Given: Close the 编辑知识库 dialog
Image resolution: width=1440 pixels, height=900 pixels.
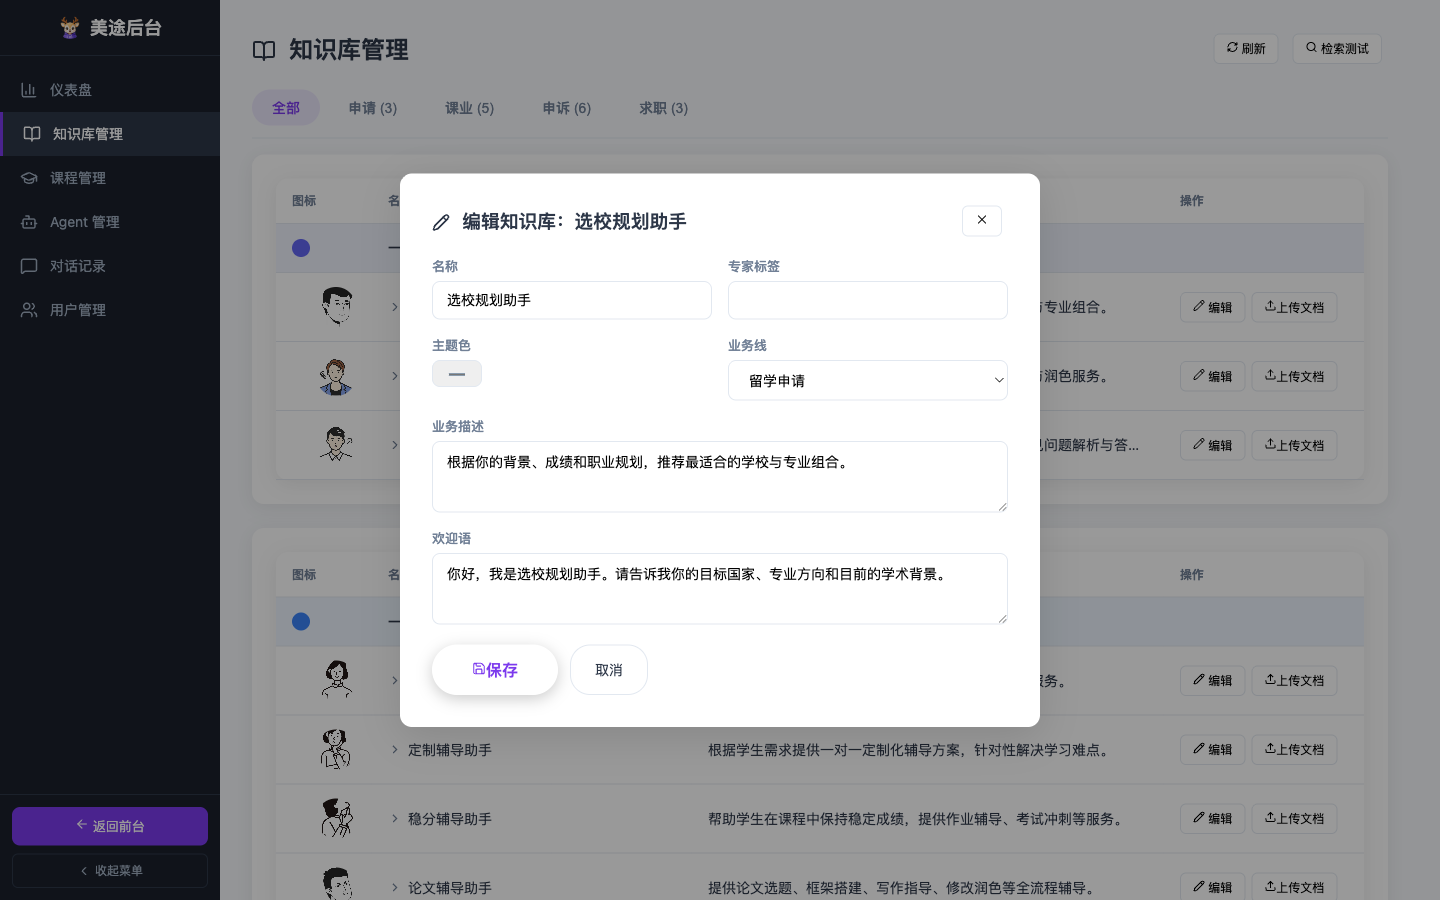Looking at the screenshot, I should [x=982, y=220].
